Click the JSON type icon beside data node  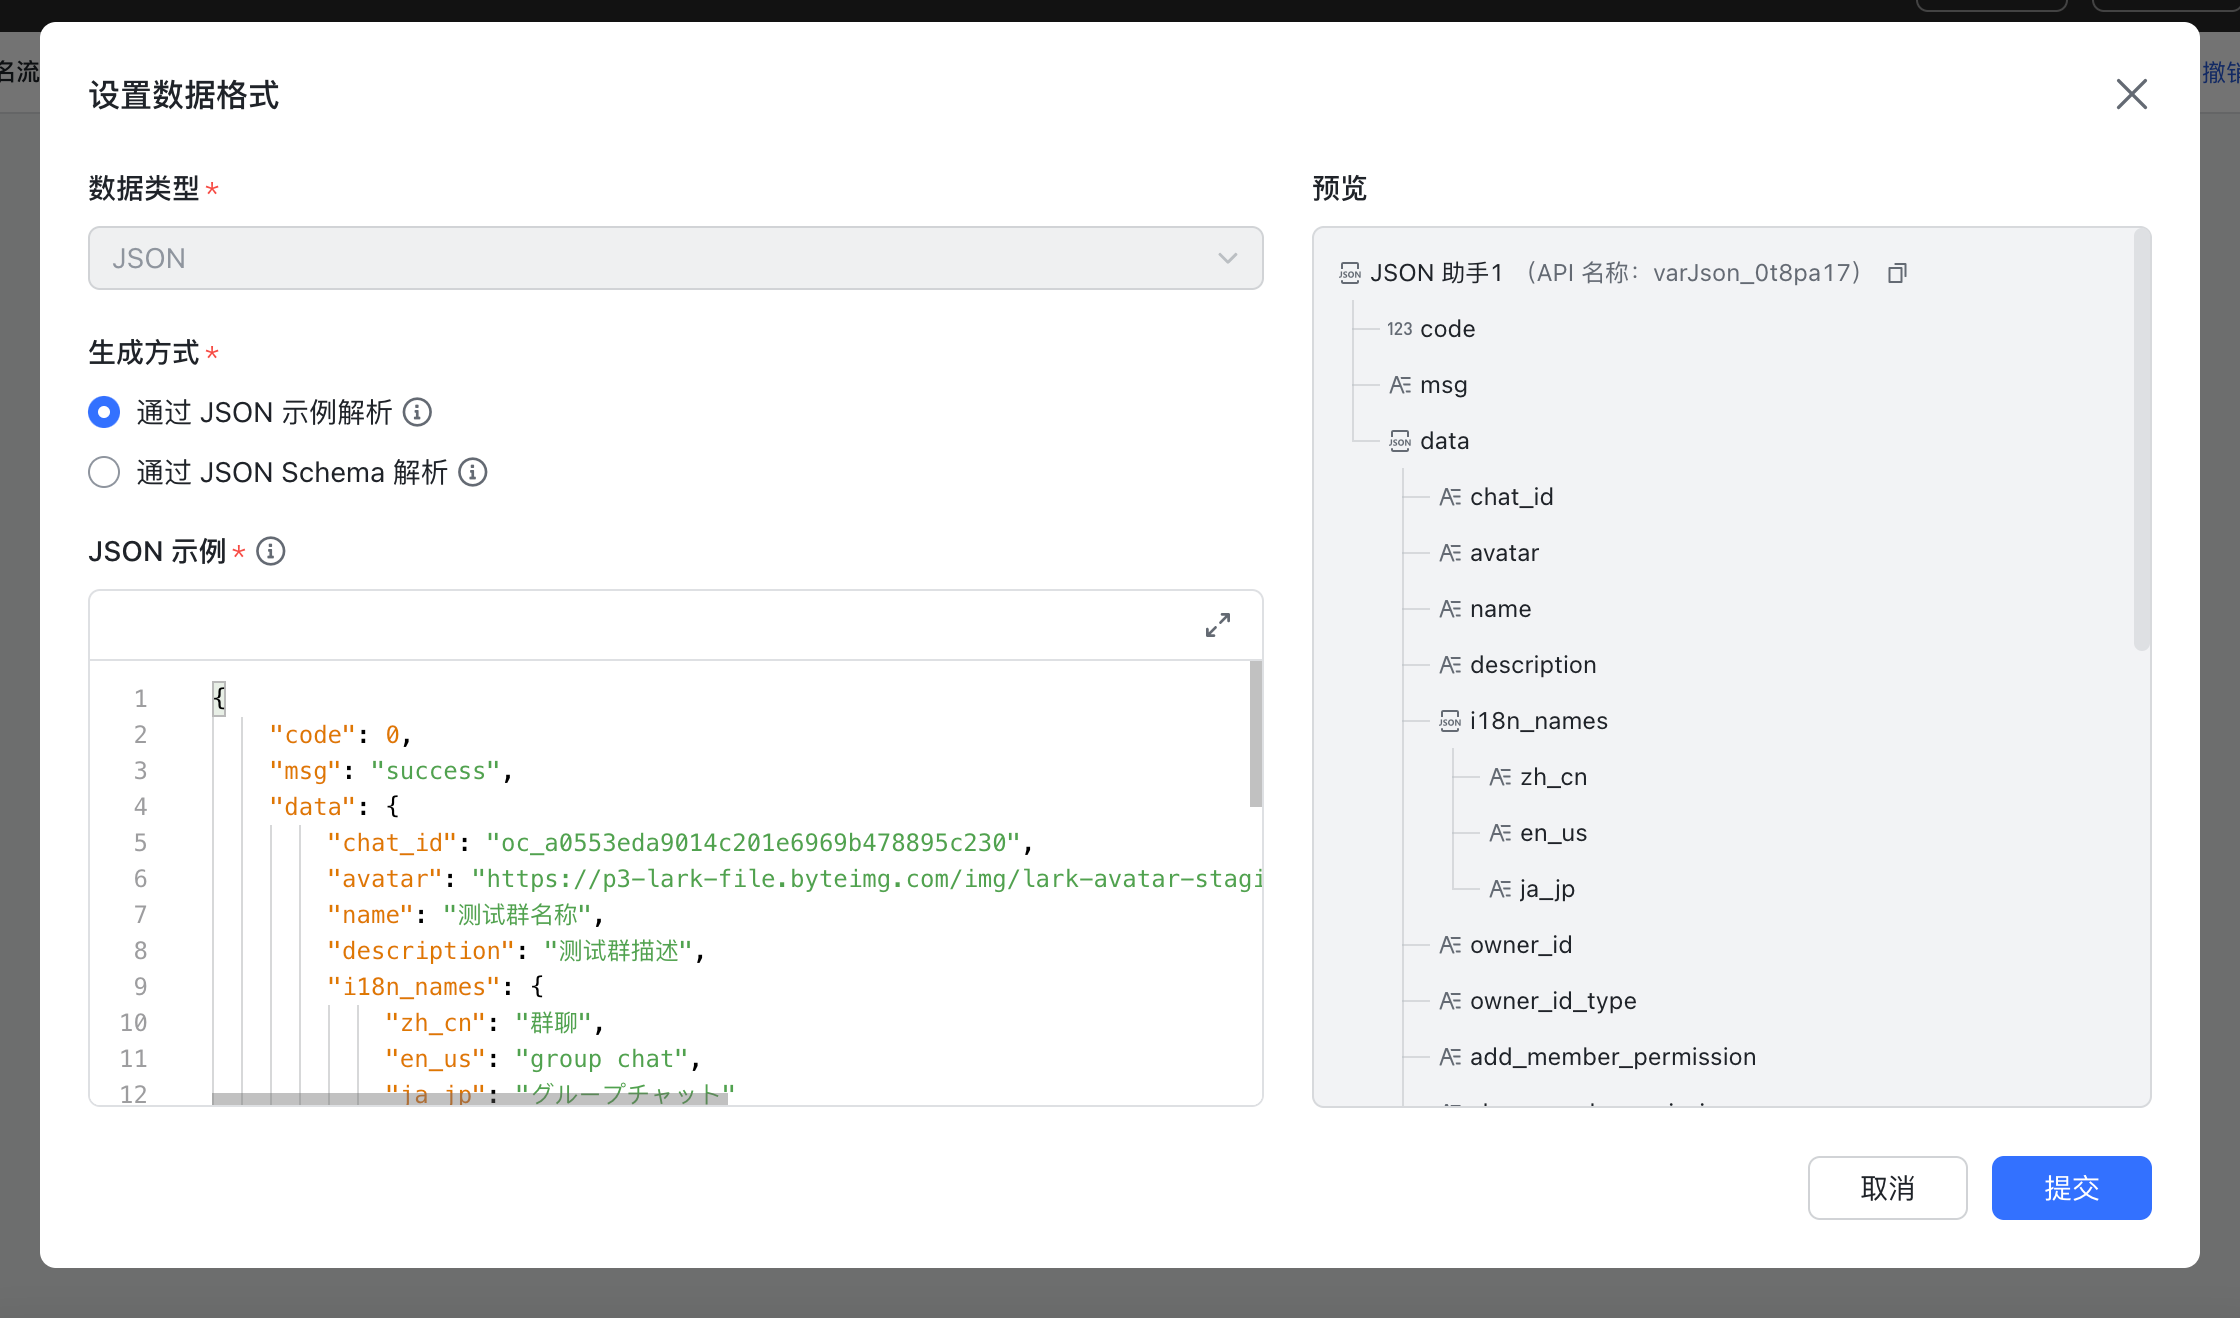(1400, 440)
